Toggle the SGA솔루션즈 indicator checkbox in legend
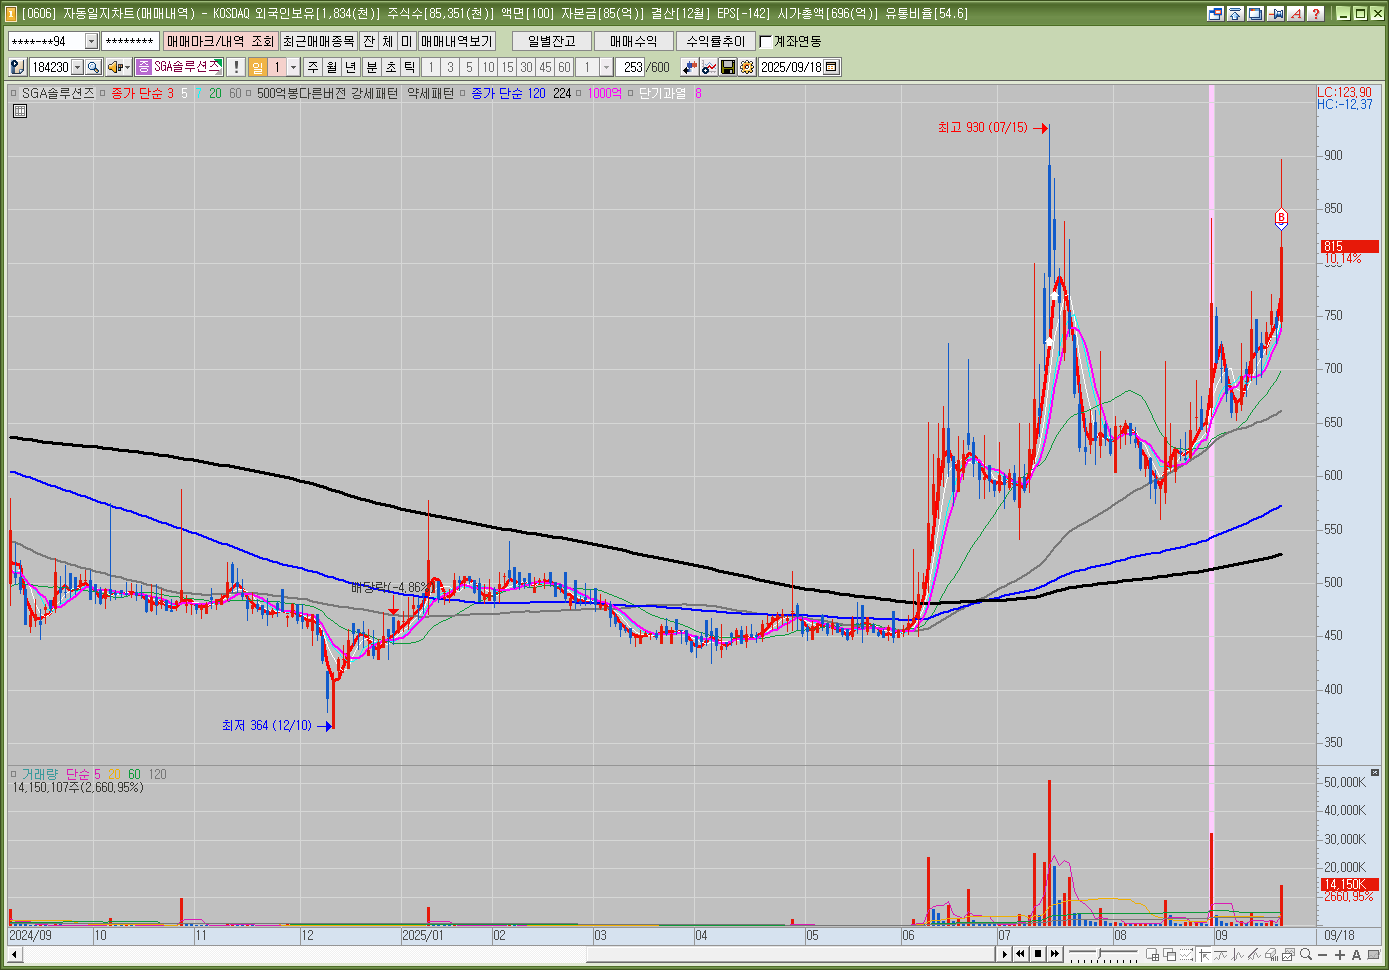 (x=14, y=93)
